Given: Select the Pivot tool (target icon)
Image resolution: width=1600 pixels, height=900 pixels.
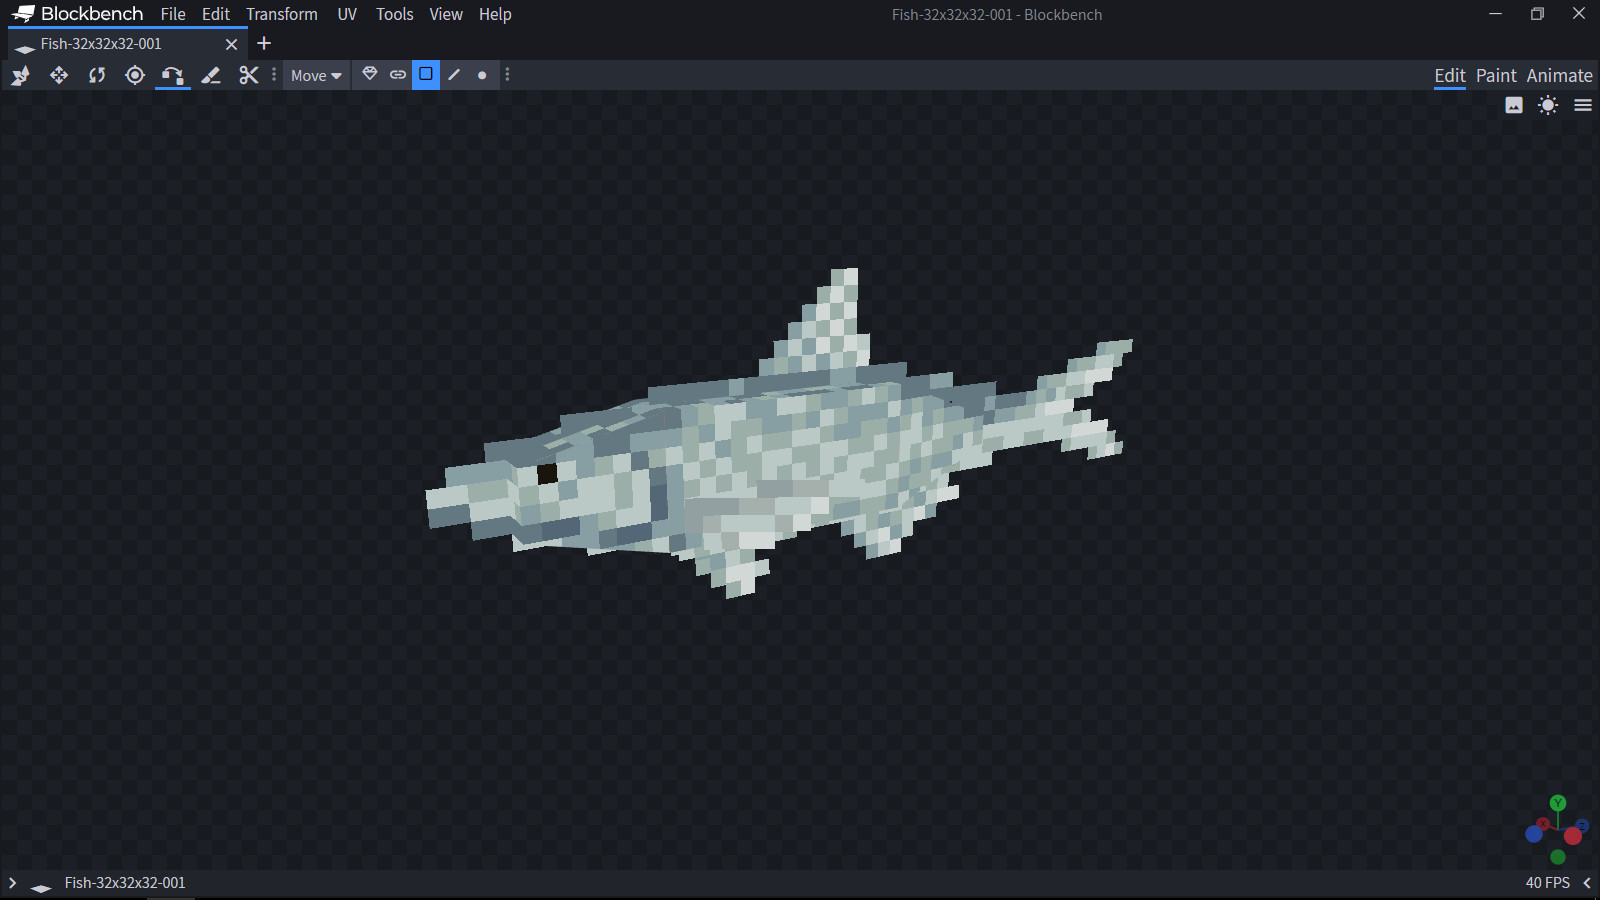Looking at the screenshot, I should point(135,75).
